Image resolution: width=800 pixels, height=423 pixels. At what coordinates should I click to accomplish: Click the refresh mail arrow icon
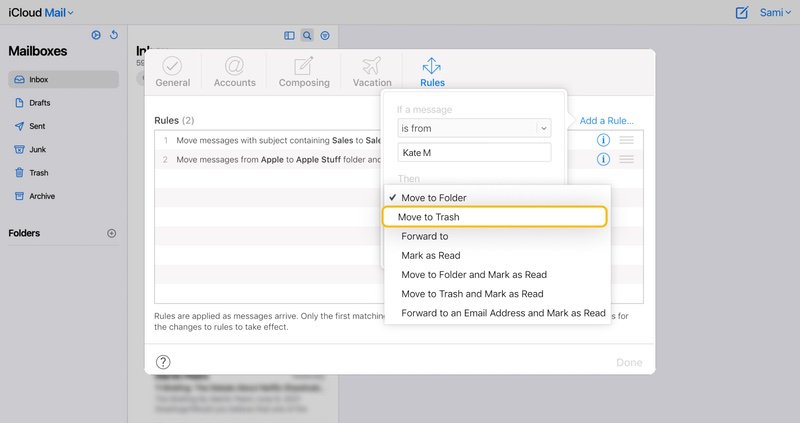(x=114, y=35)
